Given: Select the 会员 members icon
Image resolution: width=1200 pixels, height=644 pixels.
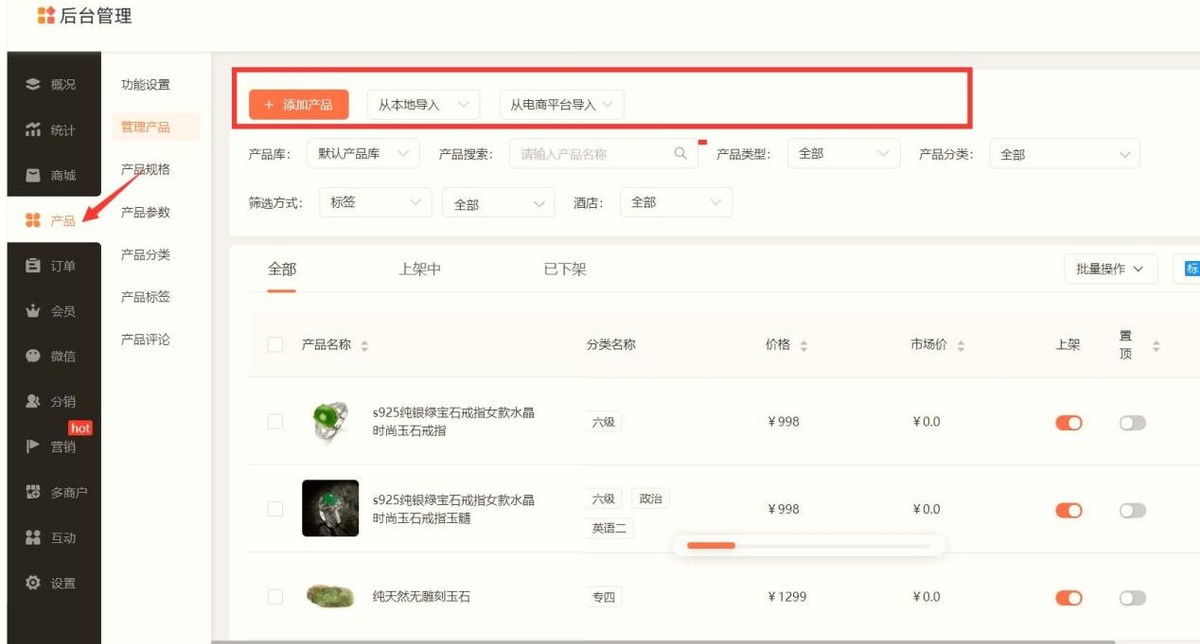Looking at the screenshot, I should point(51,310).
